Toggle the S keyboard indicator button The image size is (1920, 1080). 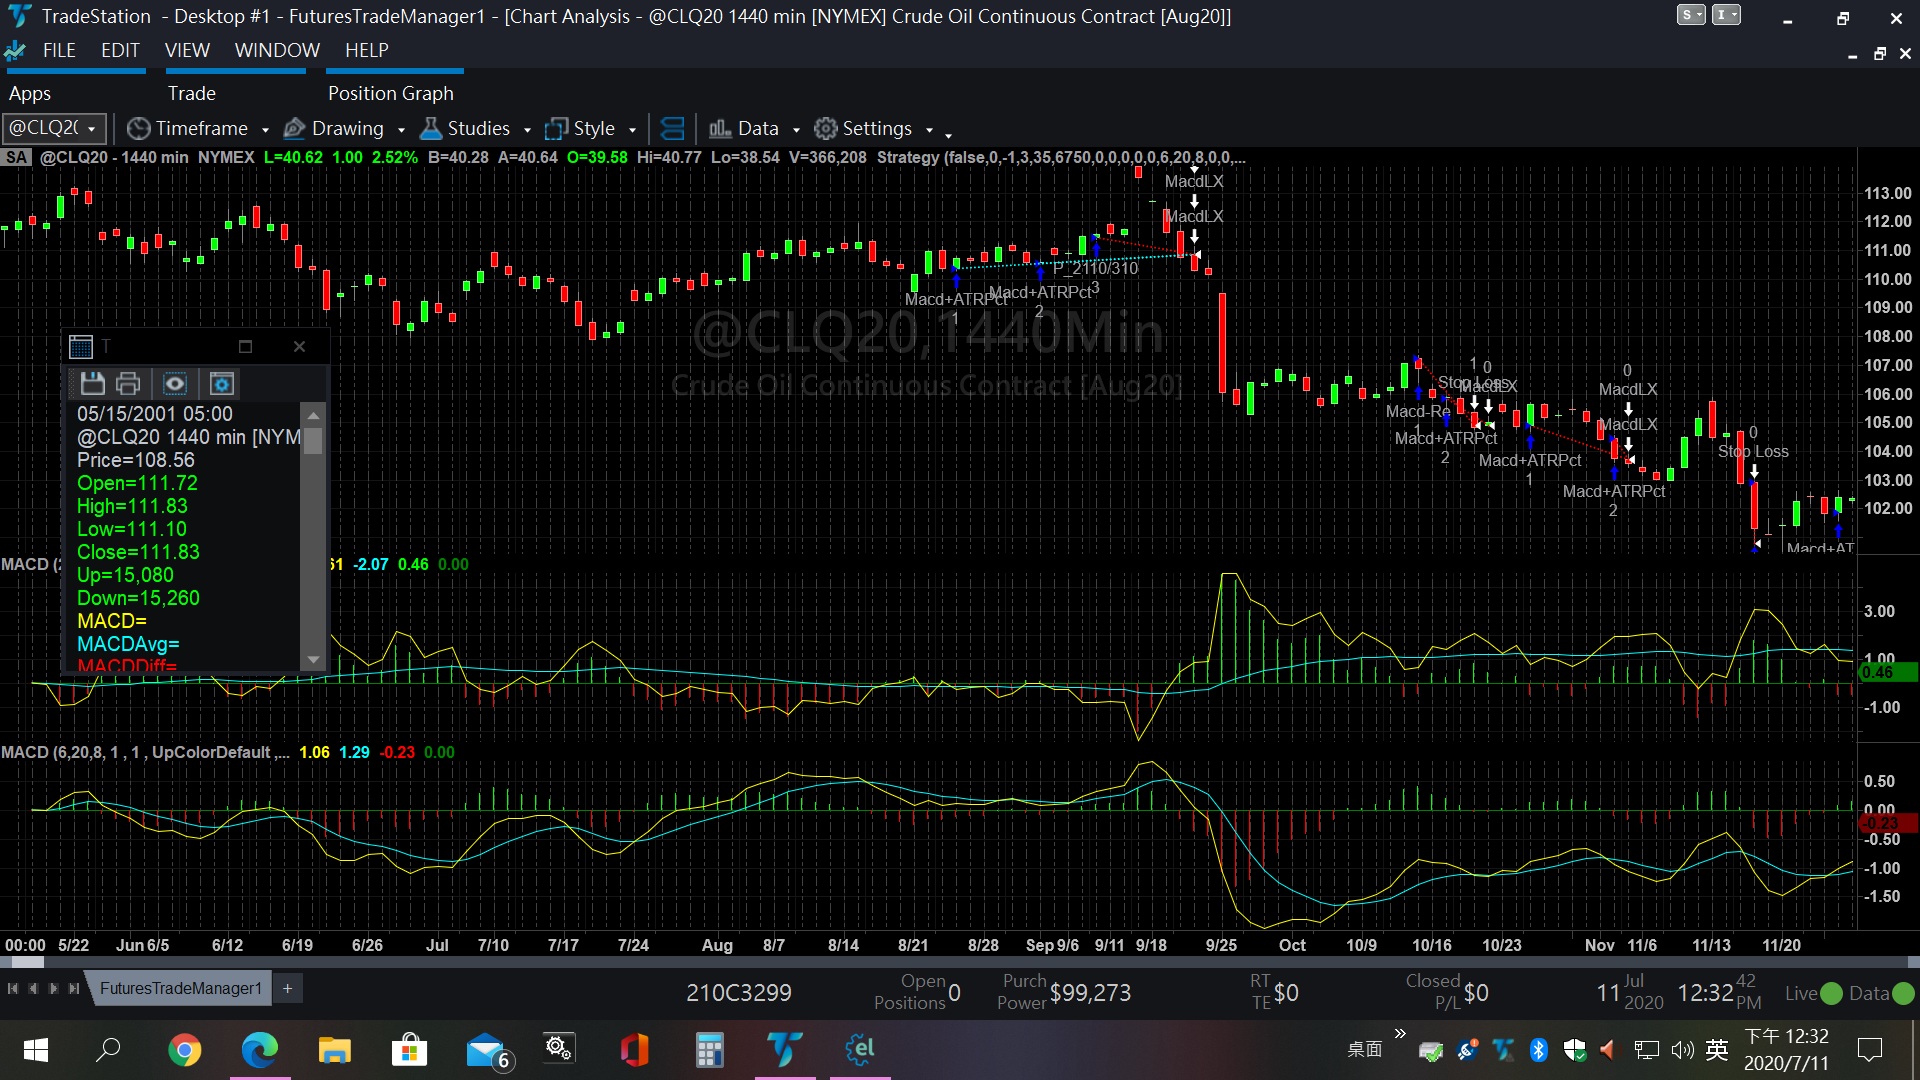point(1691,15)
